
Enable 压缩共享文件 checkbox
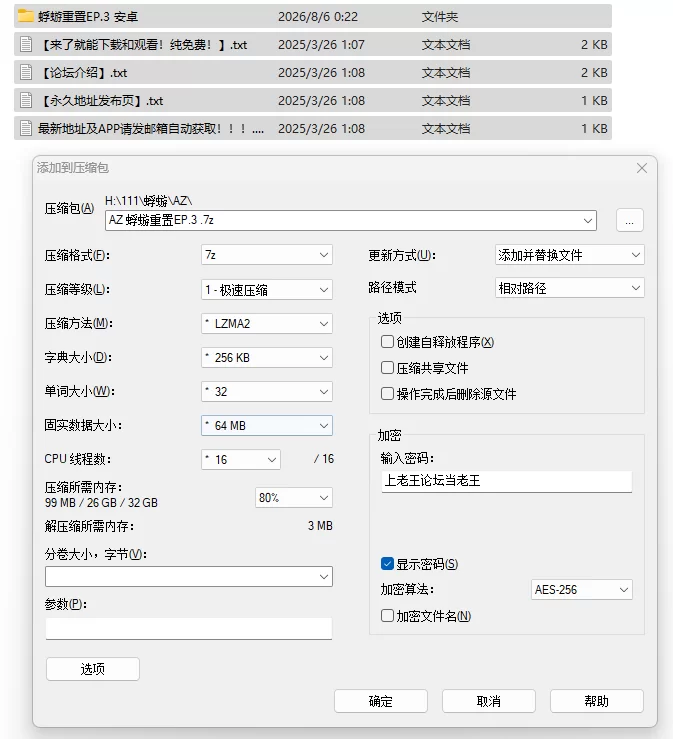[x=387, y=368]
